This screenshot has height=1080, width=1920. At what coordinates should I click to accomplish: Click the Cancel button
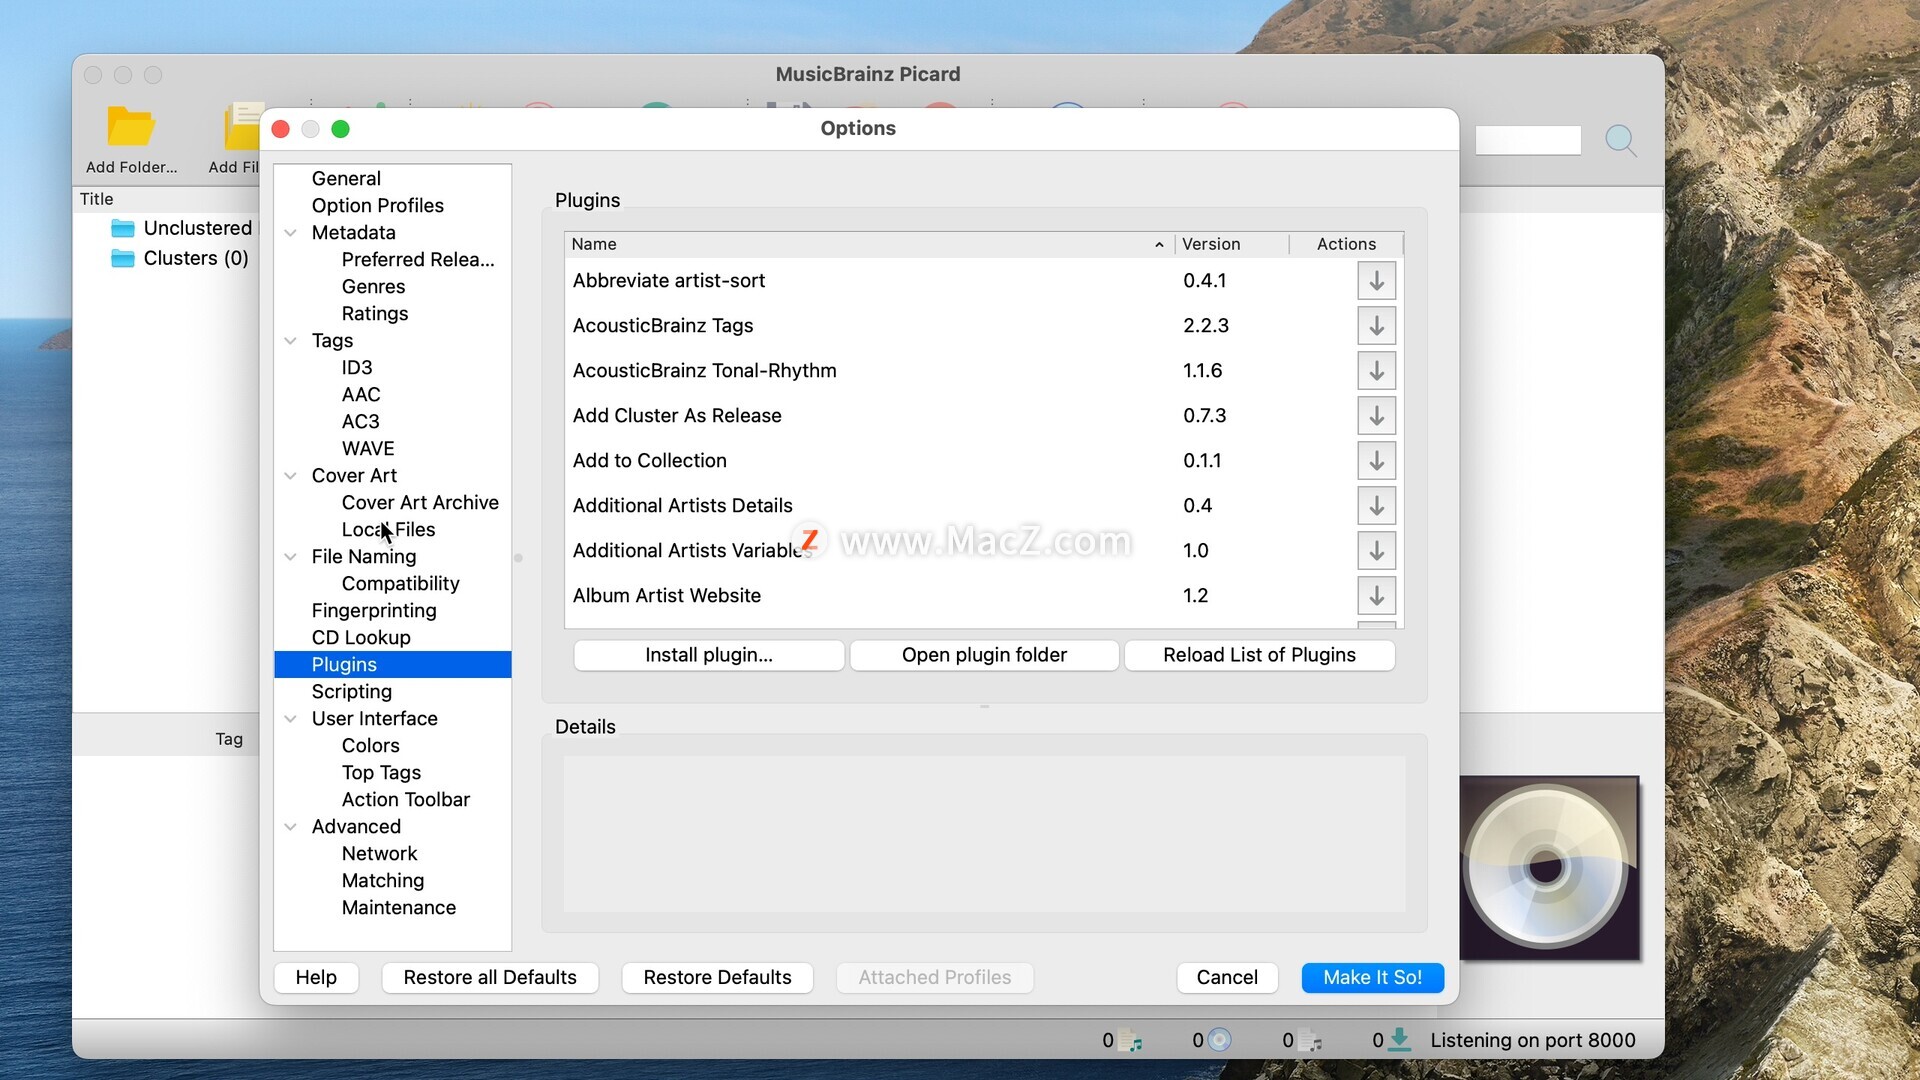tap(1227, 978)
